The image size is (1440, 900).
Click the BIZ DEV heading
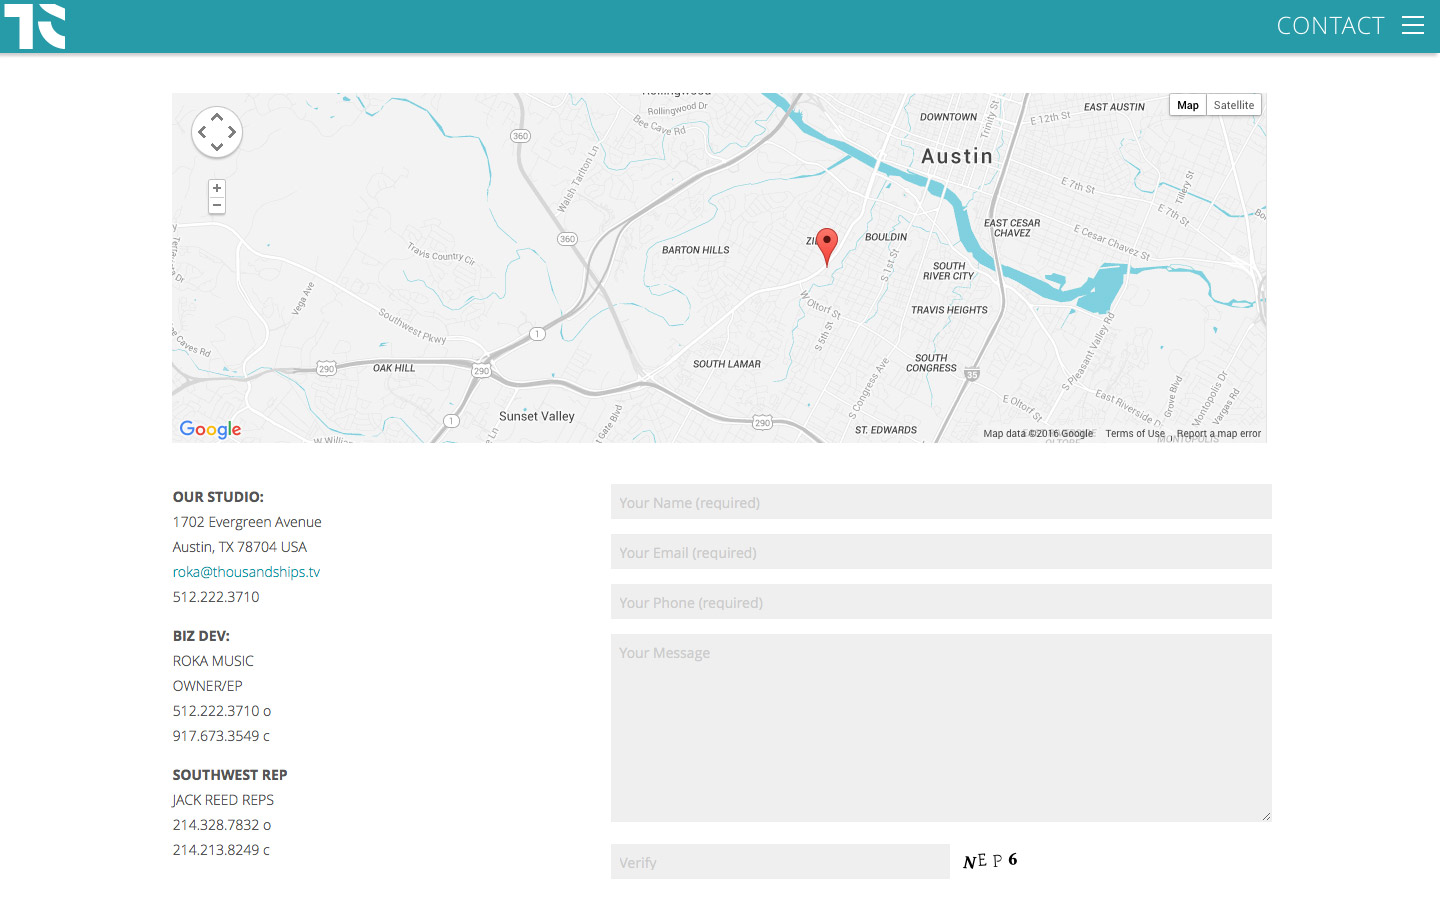[x=201, y=636]
